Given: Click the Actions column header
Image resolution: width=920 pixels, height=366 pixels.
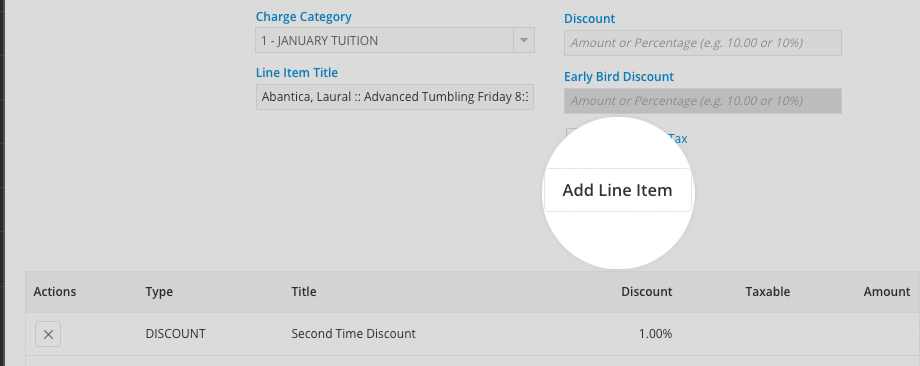Looking at the screenshot, I should (55, 292).
